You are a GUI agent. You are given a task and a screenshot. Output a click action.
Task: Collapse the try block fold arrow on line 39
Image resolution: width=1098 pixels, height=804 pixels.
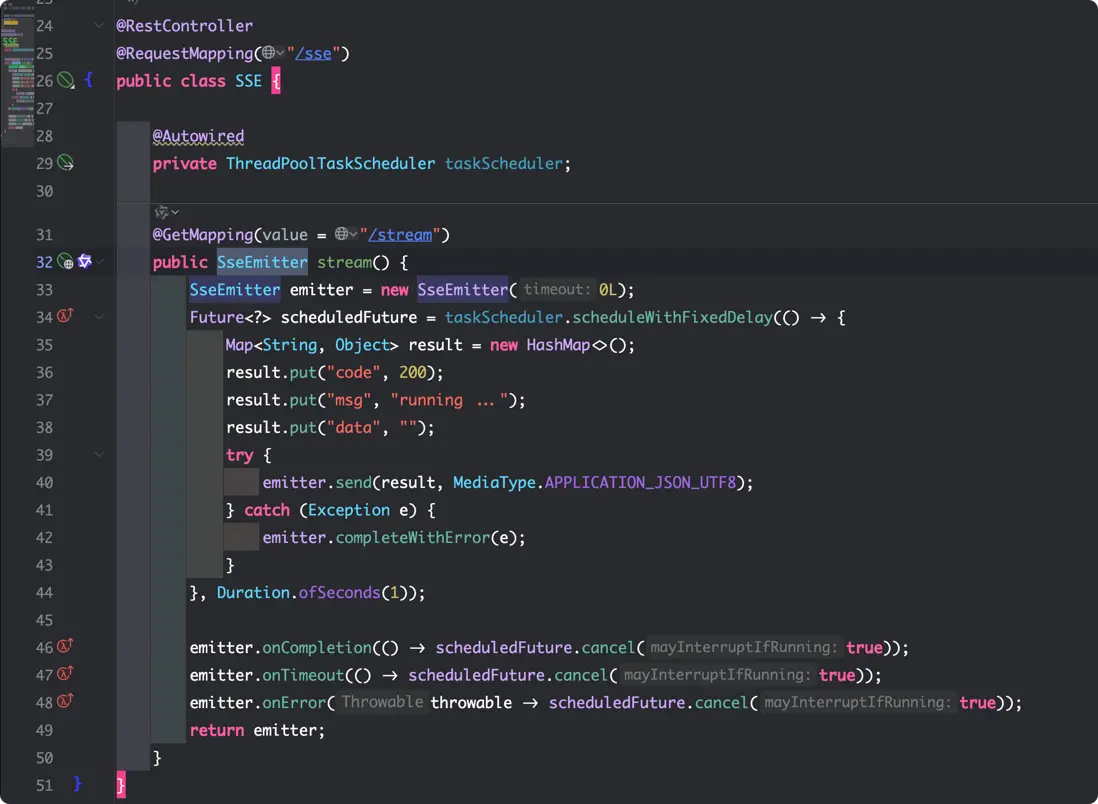click(x=99, y=455)
